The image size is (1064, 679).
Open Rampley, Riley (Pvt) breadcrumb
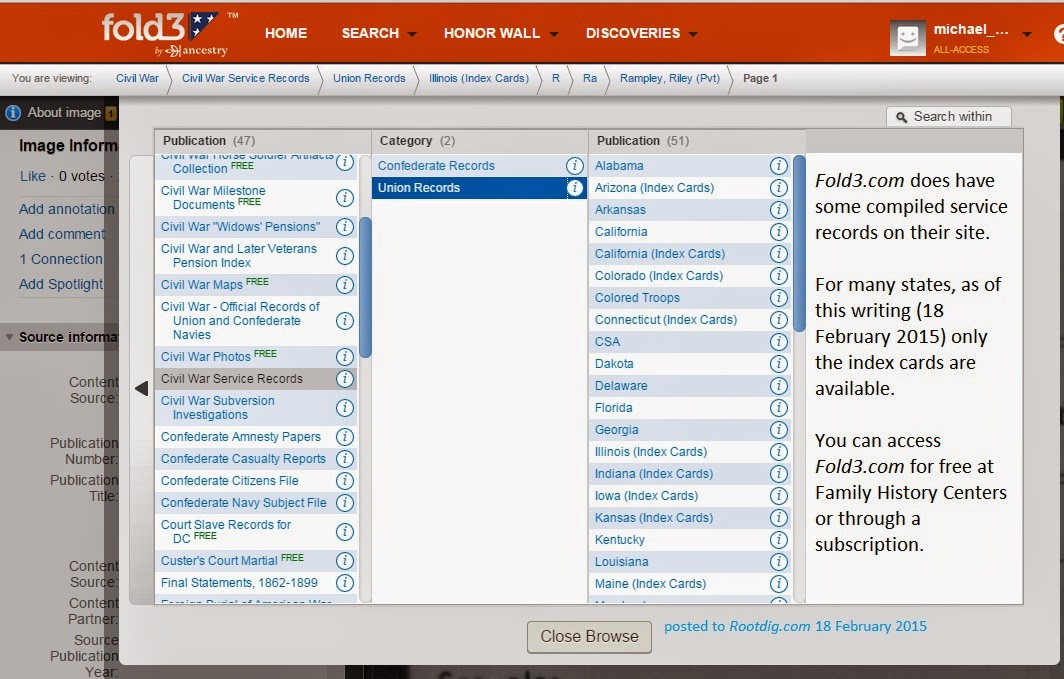tap(670, 78)
